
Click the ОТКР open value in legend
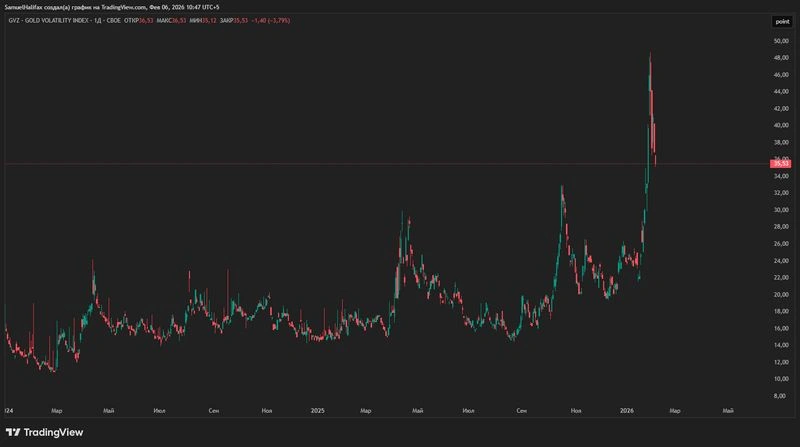[146, 20]
